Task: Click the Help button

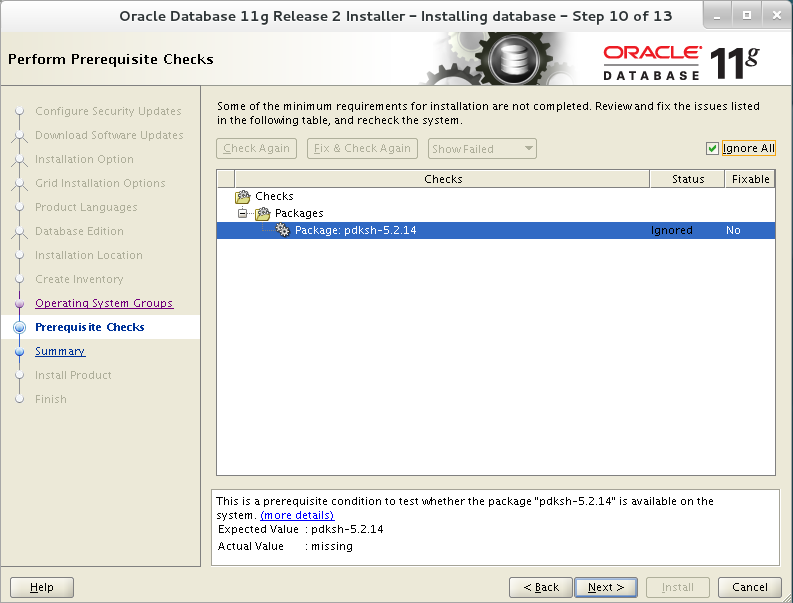Action: [42, 587]
